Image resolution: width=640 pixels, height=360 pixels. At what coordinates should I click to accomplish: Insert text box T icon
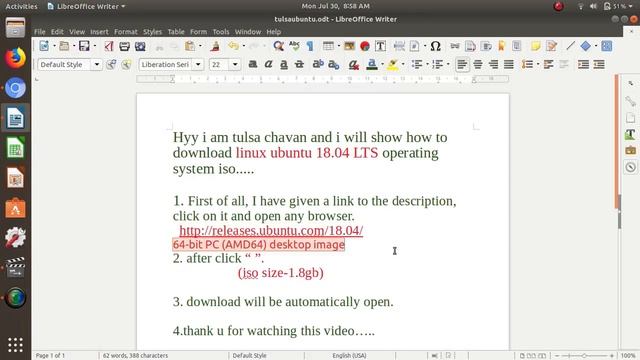tap(380, 46)
